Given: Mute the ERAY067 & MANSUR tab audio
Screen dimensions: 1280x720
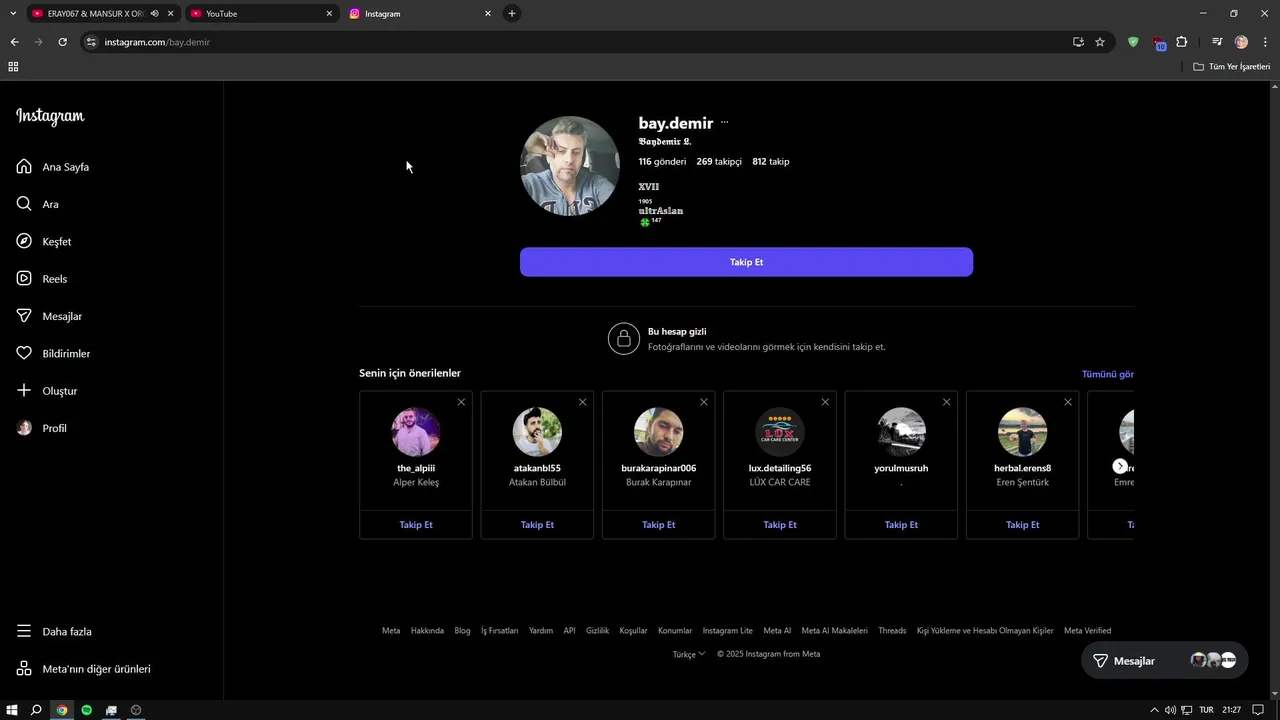Looking at the screenshot, I should click(x=154, y=14).
